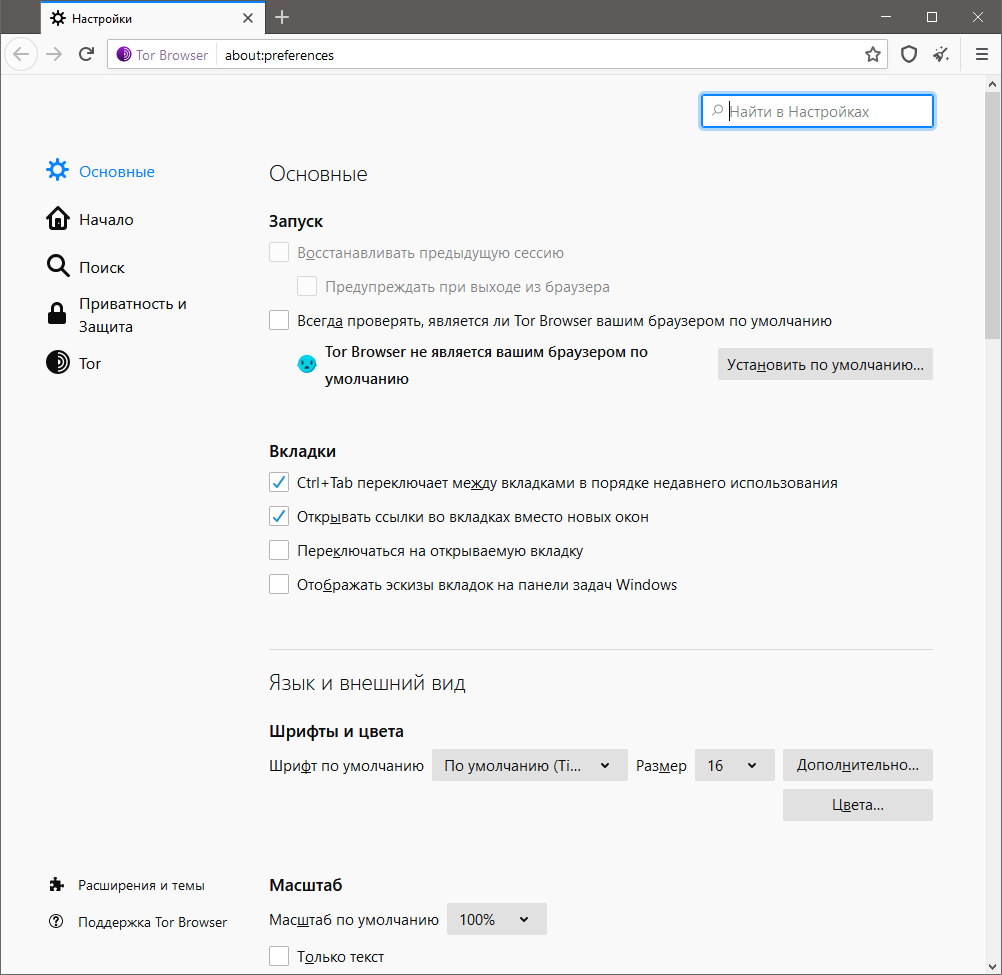Screen dimensions: 1002x975
Task: Bookmark this page with the star icon
Action: click(x=872, y=54)
